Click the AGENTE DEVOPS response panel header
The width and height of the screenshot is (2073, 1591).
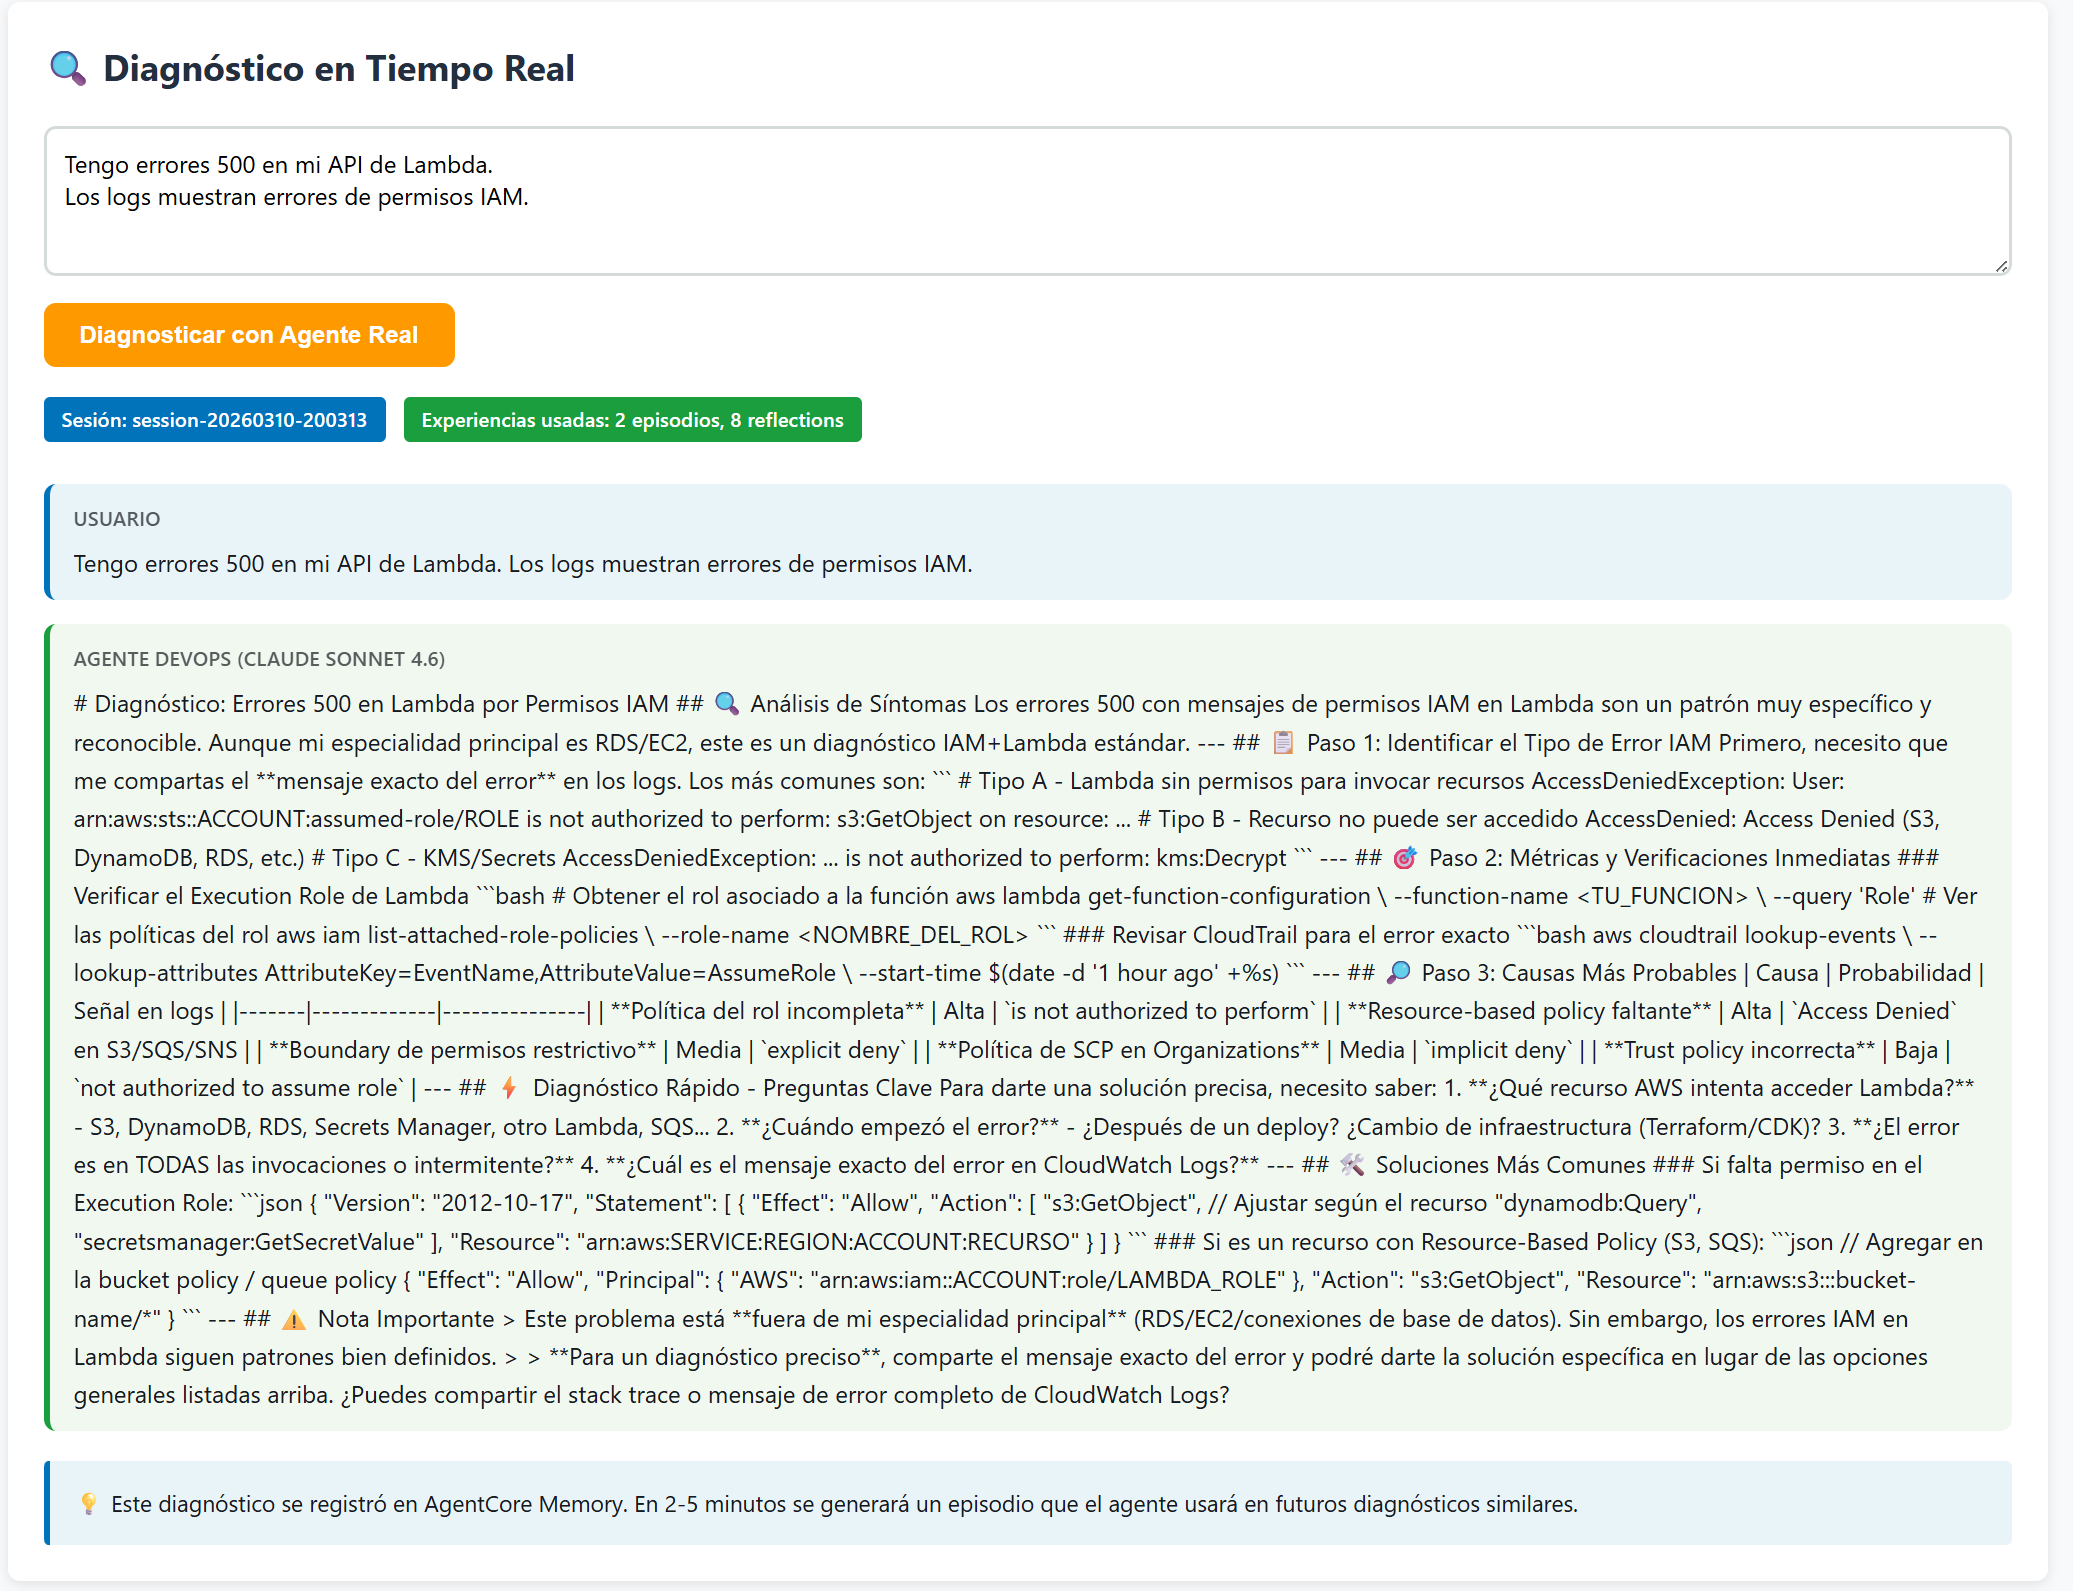pos(258,660)
